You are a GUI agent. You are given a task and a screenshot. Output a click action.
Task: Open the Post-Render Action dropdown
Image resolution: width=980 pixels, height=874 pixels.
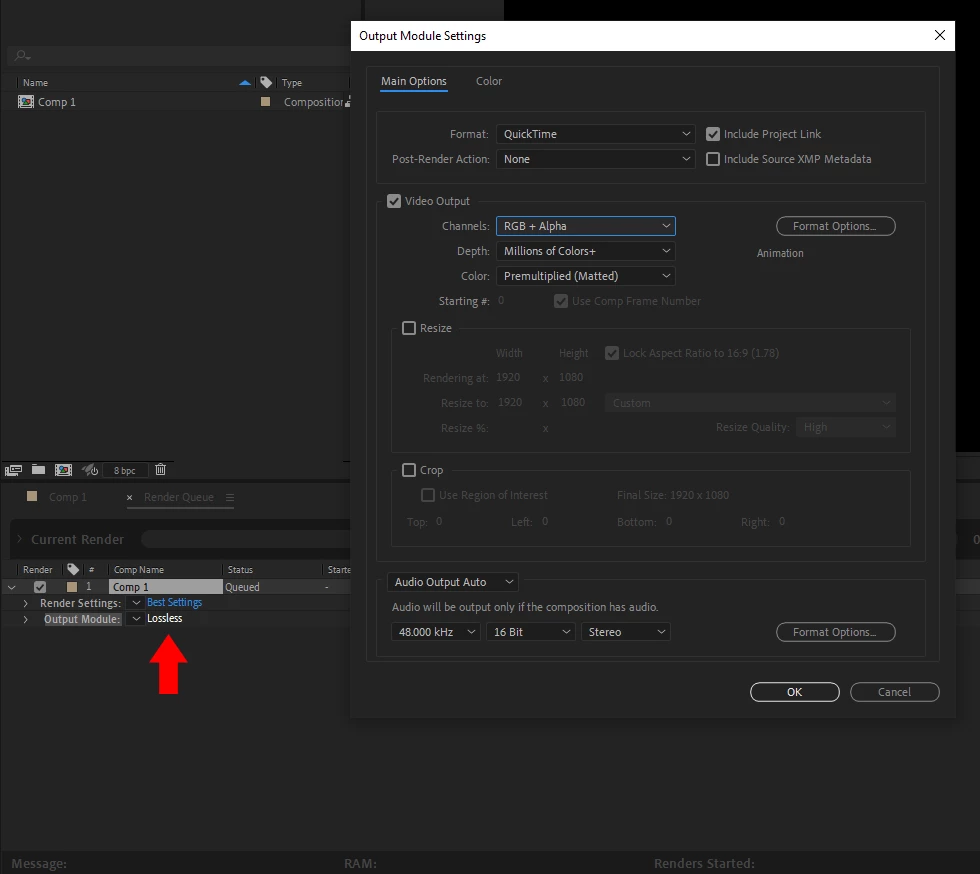(596, 159)
